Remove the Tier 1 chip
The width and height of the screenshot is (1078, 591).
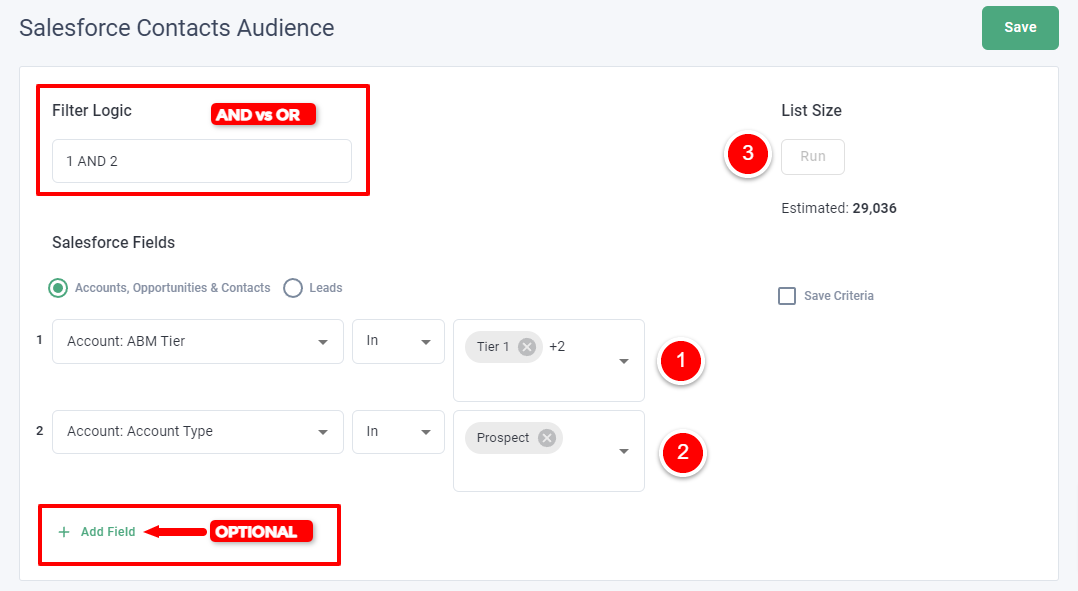(527, 347)
